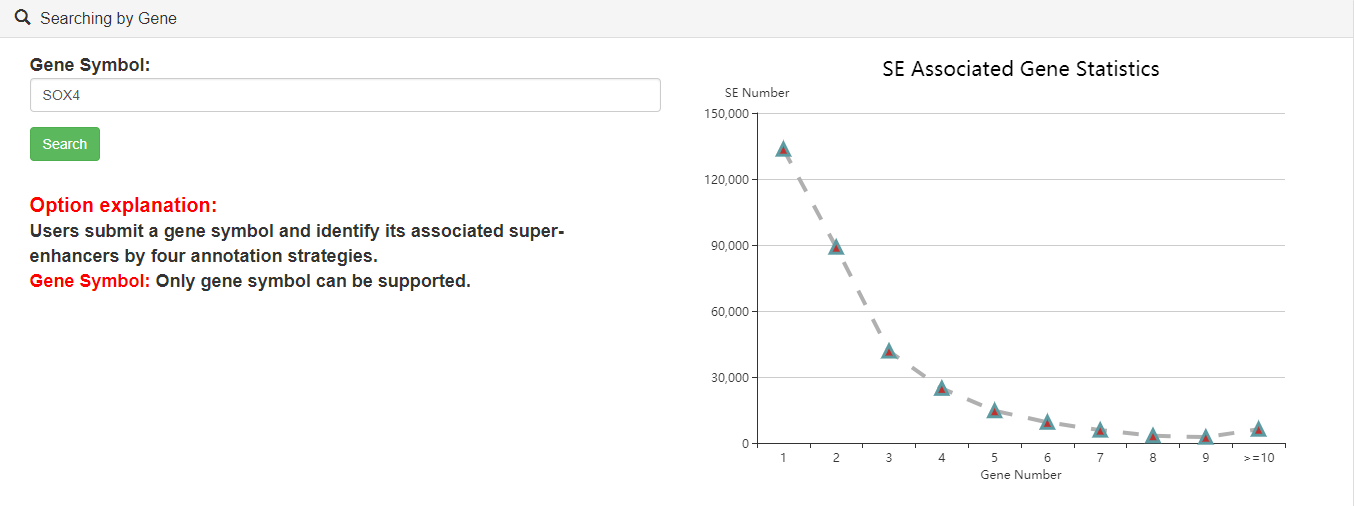Click the Gene Symbol label above input
This screenshot has width=1354, height=506.
[x=90, y=65]
